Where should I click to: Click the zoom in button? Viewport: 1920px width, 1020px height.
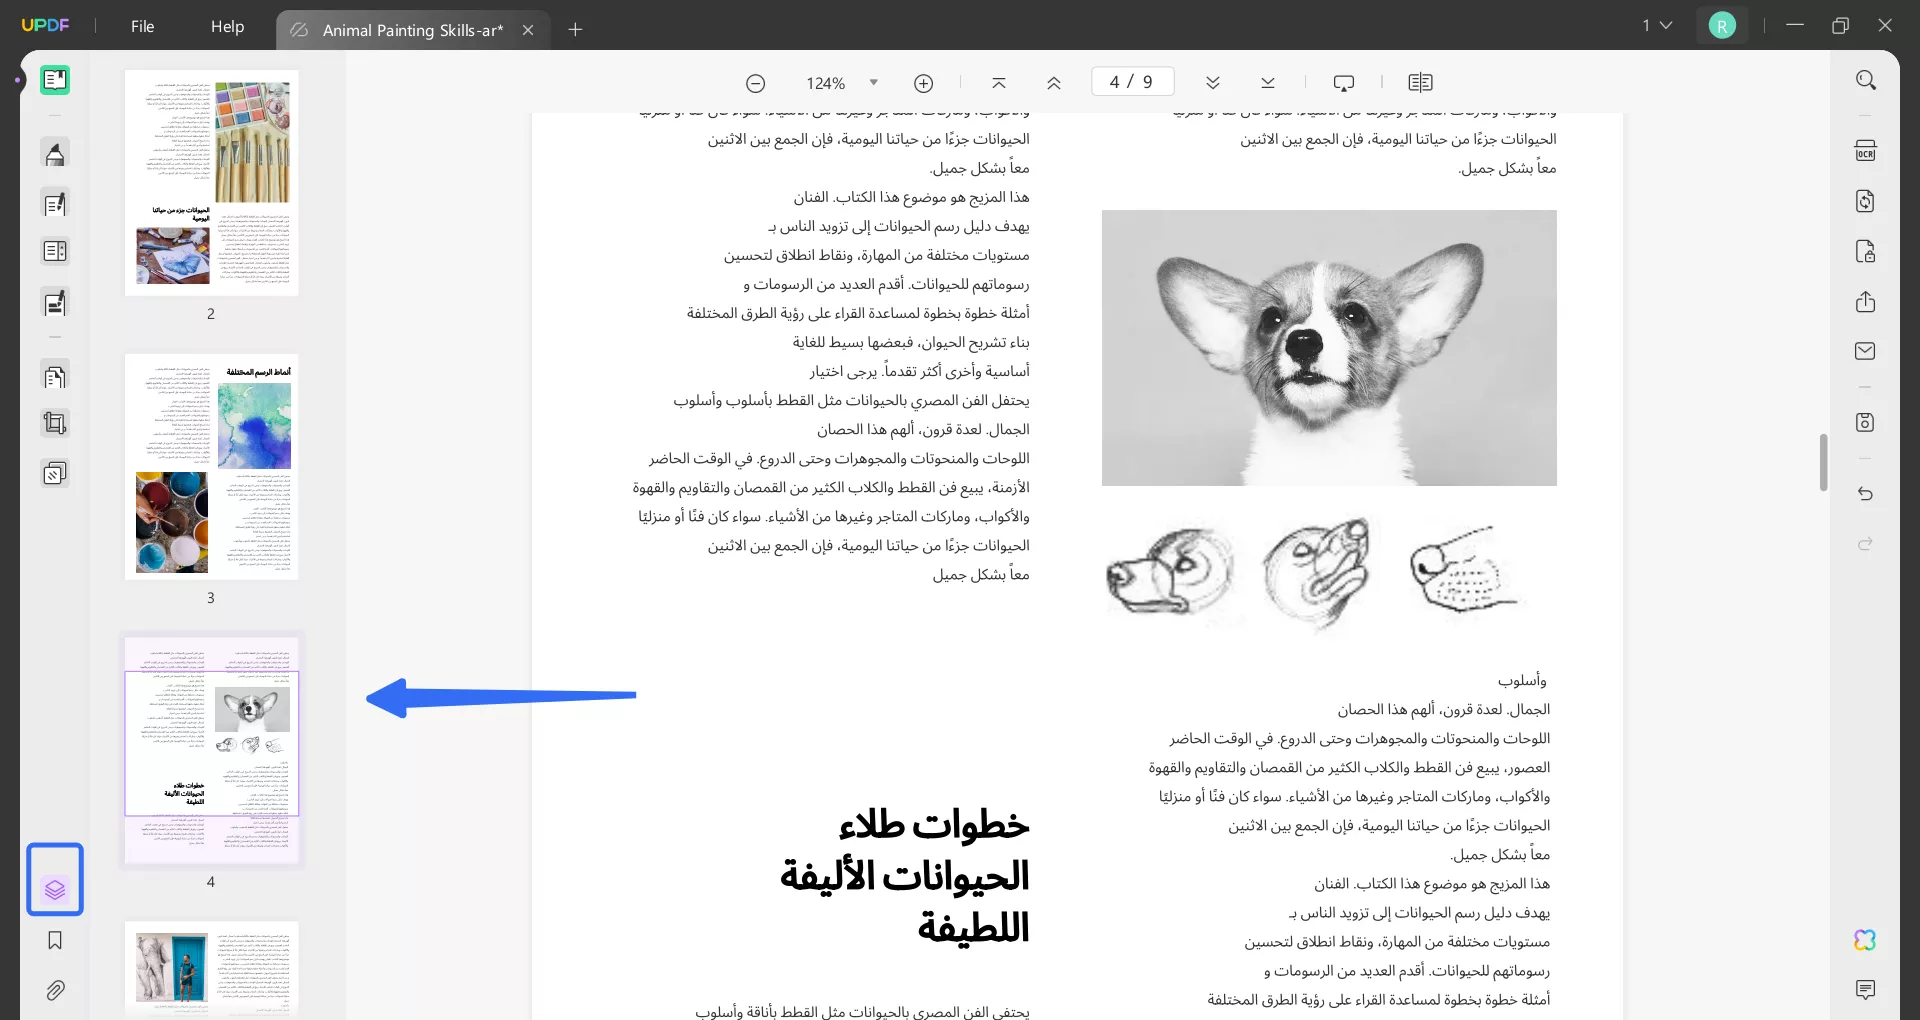(x=923, y=82)
